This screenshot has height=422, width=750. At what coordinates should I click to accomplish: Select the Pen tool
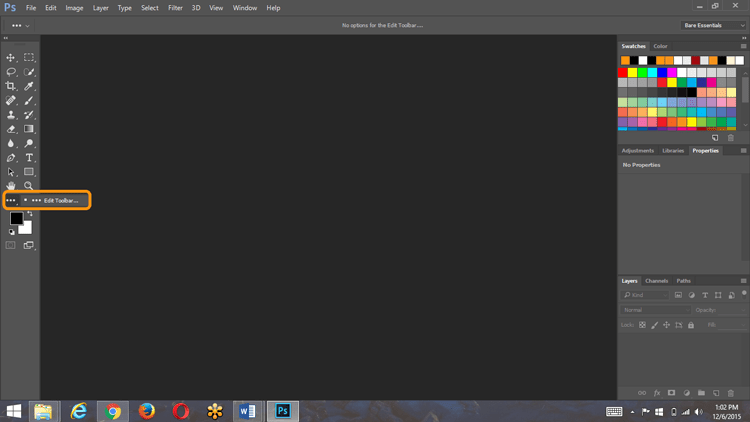(x=11, y=158)
